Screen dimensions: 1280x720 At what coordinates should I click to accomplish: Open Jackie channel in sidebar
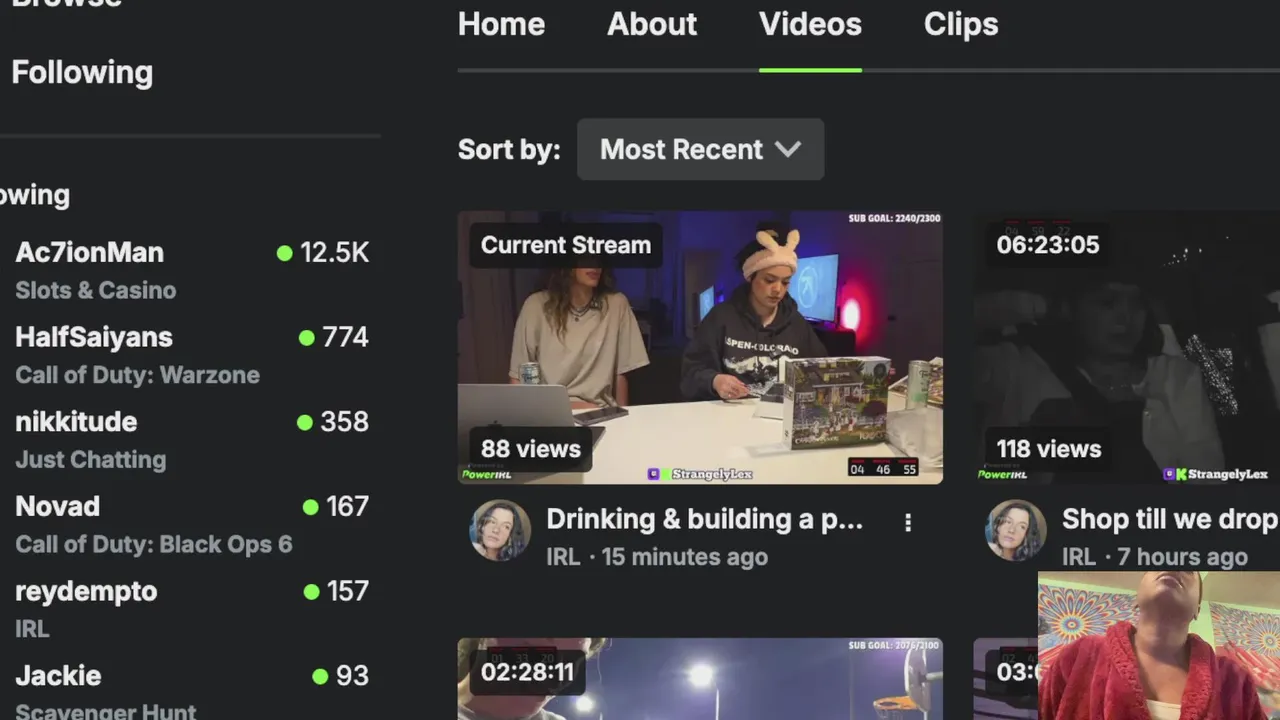click(58, 676)
